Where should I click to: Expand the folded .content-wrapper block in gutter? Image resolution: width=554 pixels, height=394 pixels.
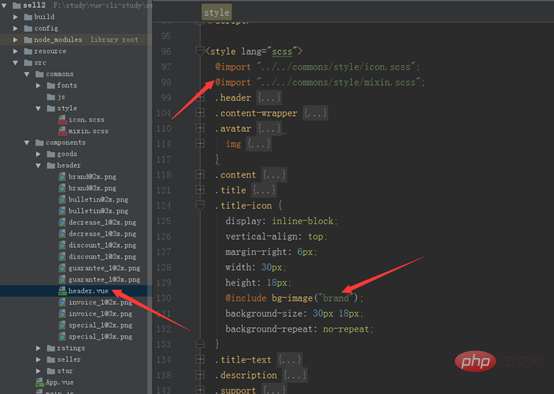click(x=200, y=113)
